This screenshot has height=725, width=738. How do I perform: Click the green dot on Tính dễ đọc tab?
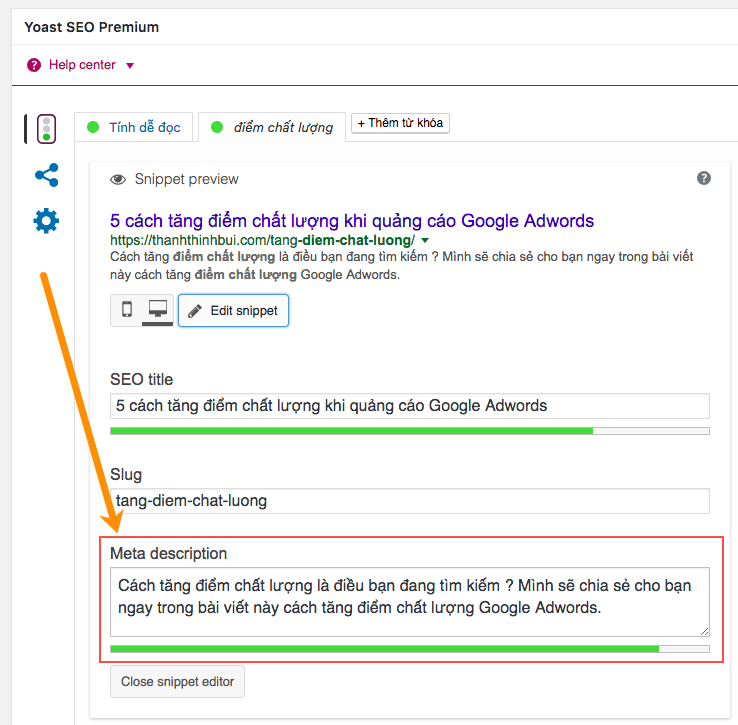(x=93, y=127)
